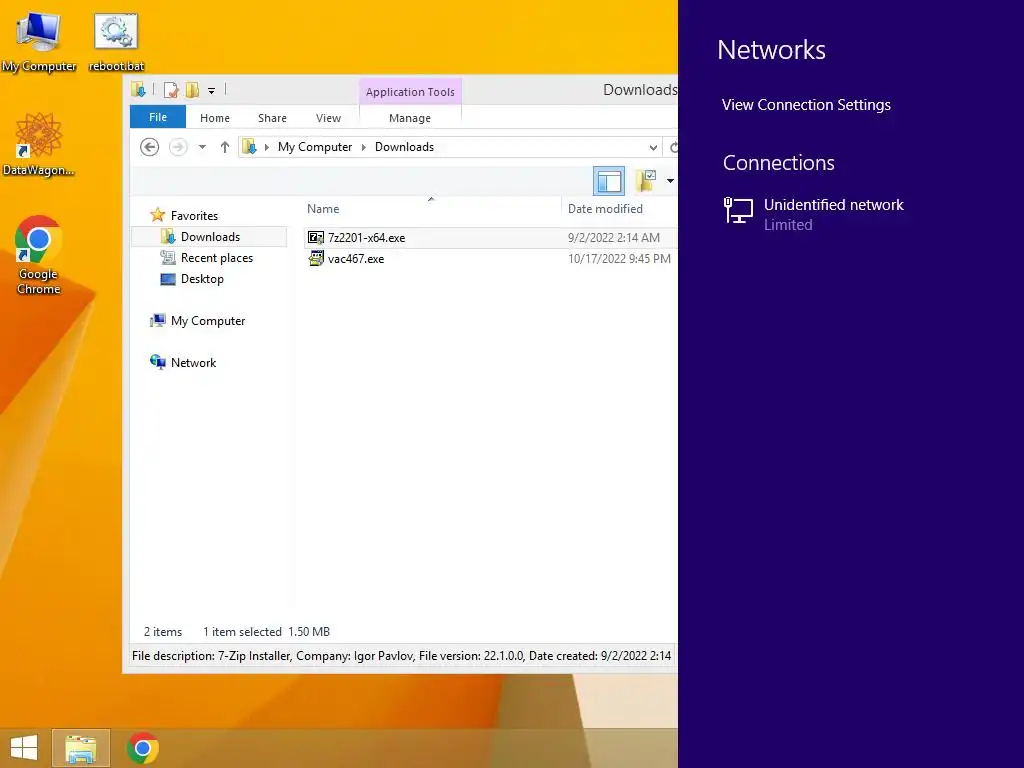The height and width of the screenshot is (768, 1024).
Task: Click the Properties quick access icon
Action: [171, 90]
